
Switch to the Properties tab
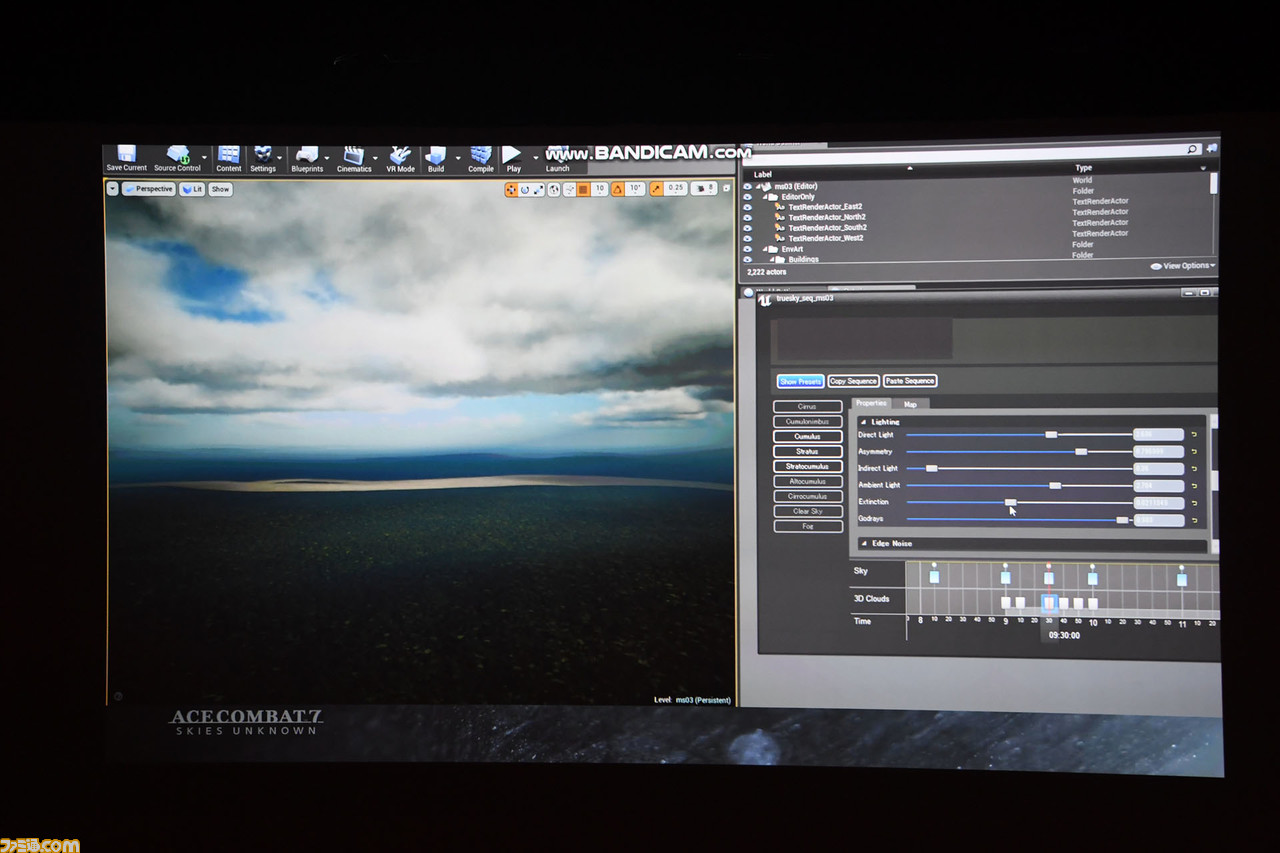[x=871, y=403]
